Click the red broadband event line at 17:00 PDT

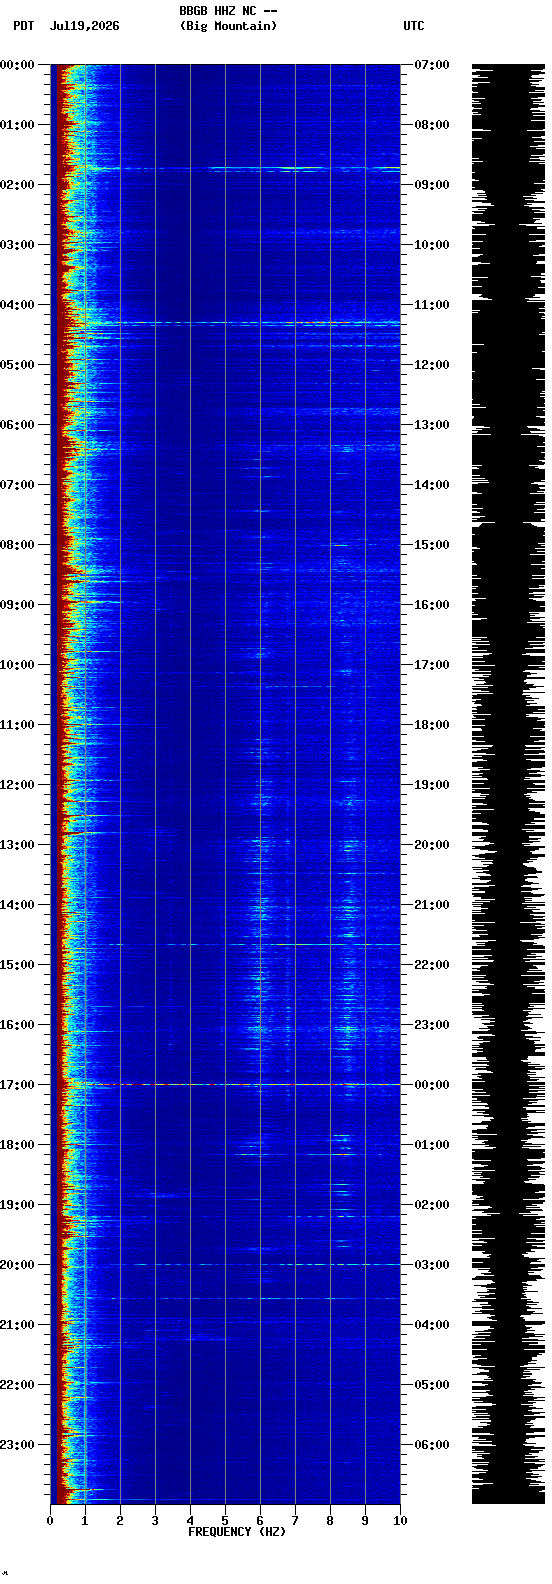[225, 1084]
